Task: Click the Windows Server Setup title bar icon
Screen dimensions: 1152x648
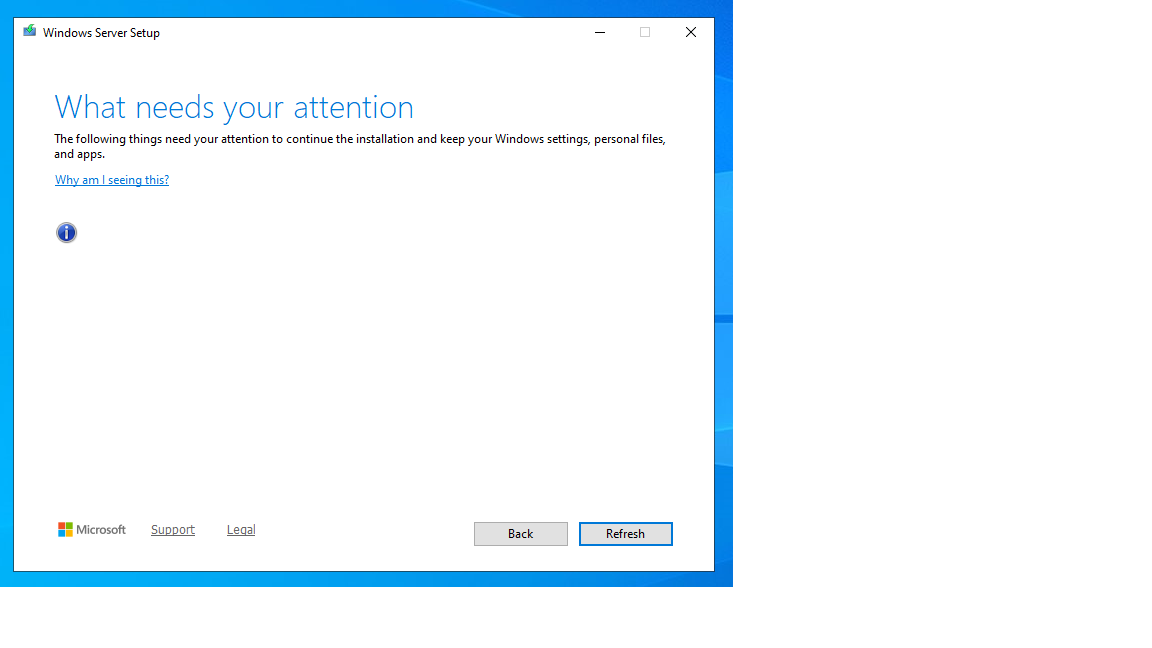Action: tap(29, 31)
